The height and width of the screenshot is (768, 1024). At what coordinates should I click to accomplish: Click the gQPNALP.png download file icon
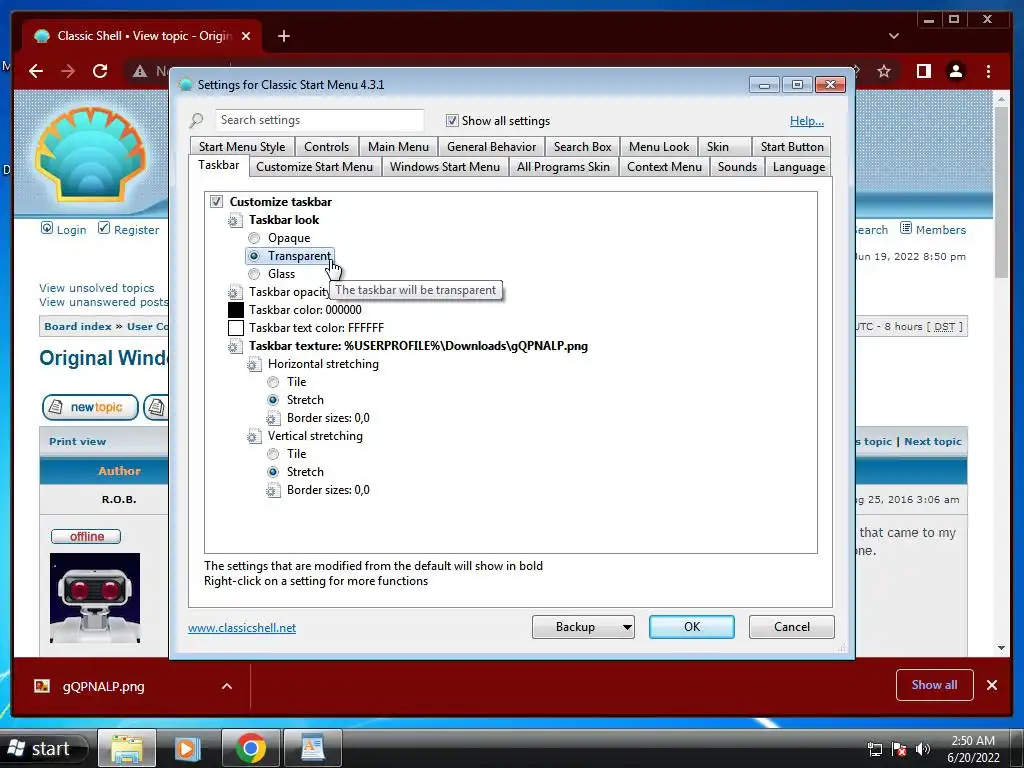pos(42,686)
